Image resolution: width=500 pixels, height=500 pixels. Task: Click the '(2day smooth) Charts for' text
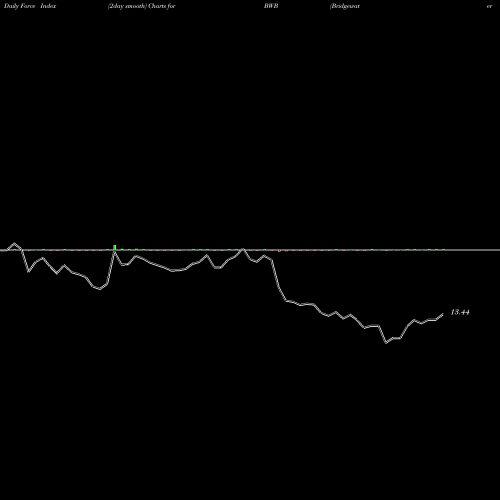pyautogui.click(x=142, y=6)
